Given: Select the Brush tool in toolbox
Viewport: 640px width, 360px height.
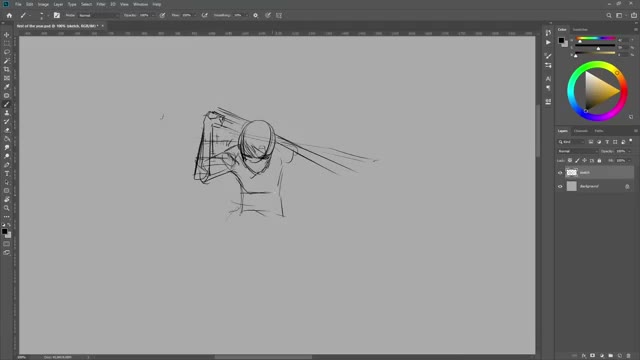Looking at the screenshot, I should 7,104.
